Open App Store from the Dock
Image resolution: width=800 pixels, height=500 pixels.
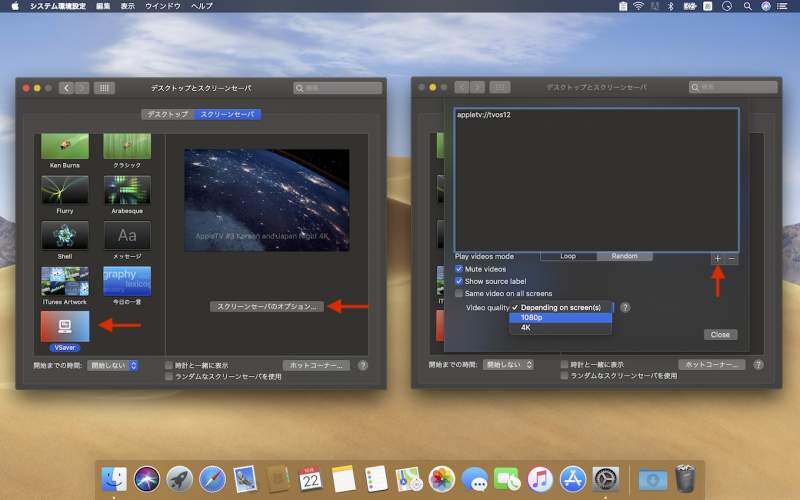tap(572, 480)
